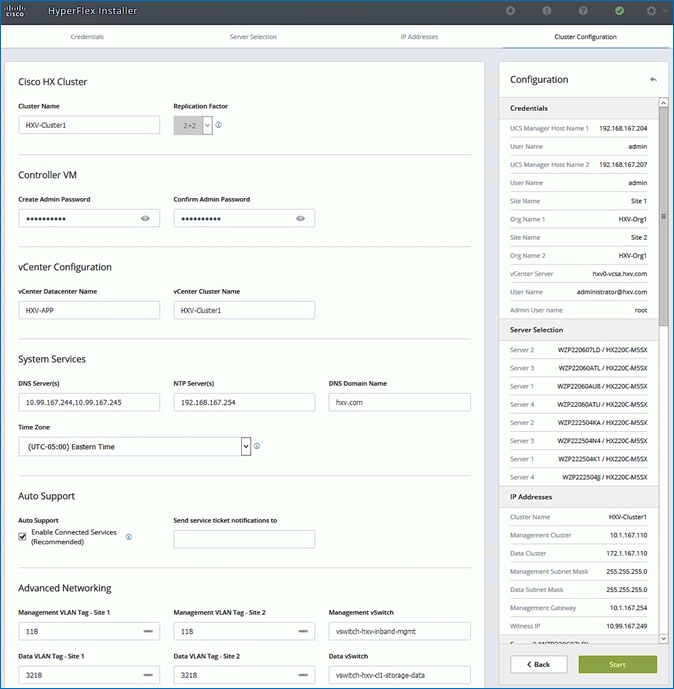The width and height of the screenshot is (674, 689).
Task: Click Management Gateway value 10.1.167.254
Action: click(628, 608)
